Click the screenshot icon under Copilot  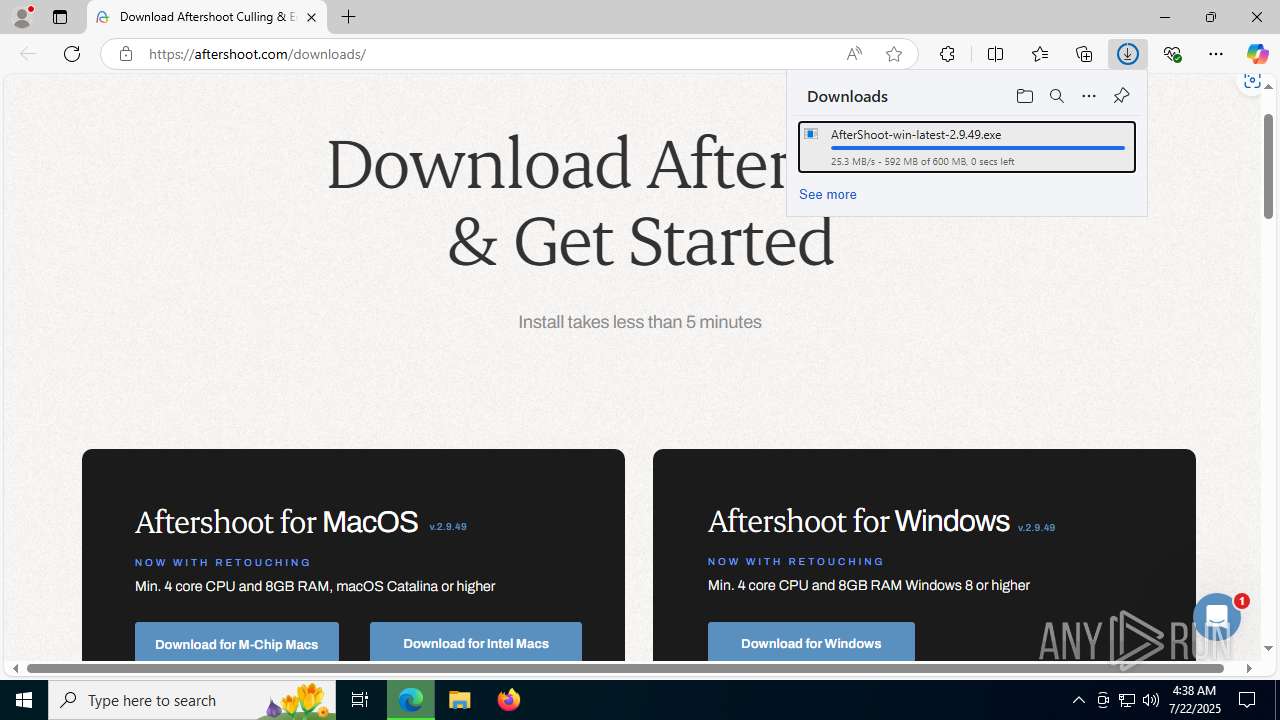pos(1252,82)
